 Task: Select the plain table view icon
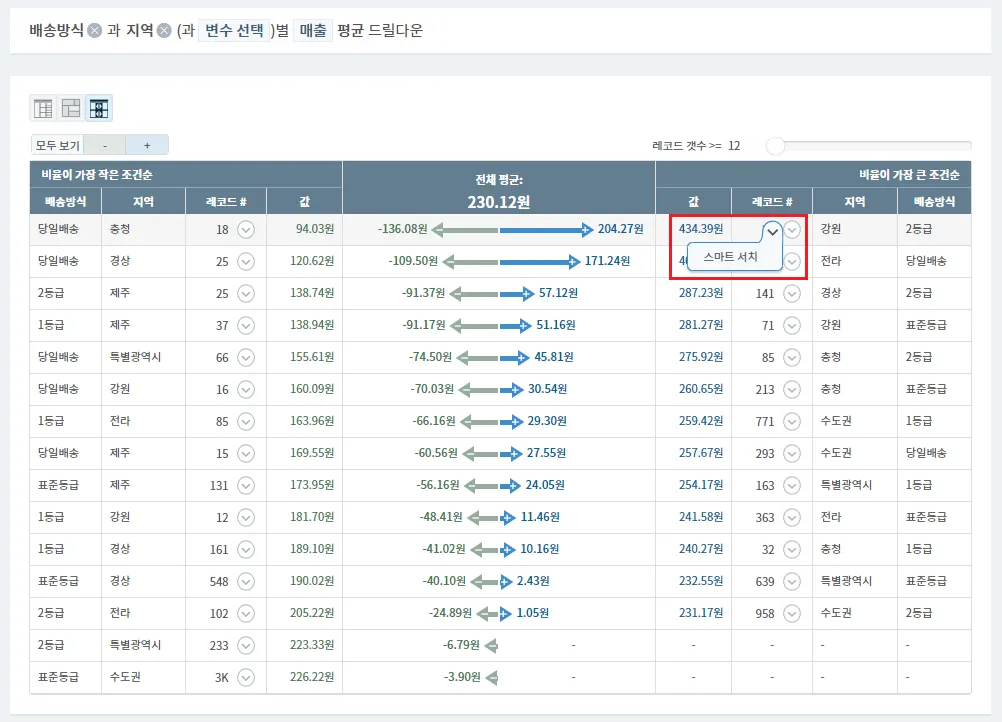[43, 109]
